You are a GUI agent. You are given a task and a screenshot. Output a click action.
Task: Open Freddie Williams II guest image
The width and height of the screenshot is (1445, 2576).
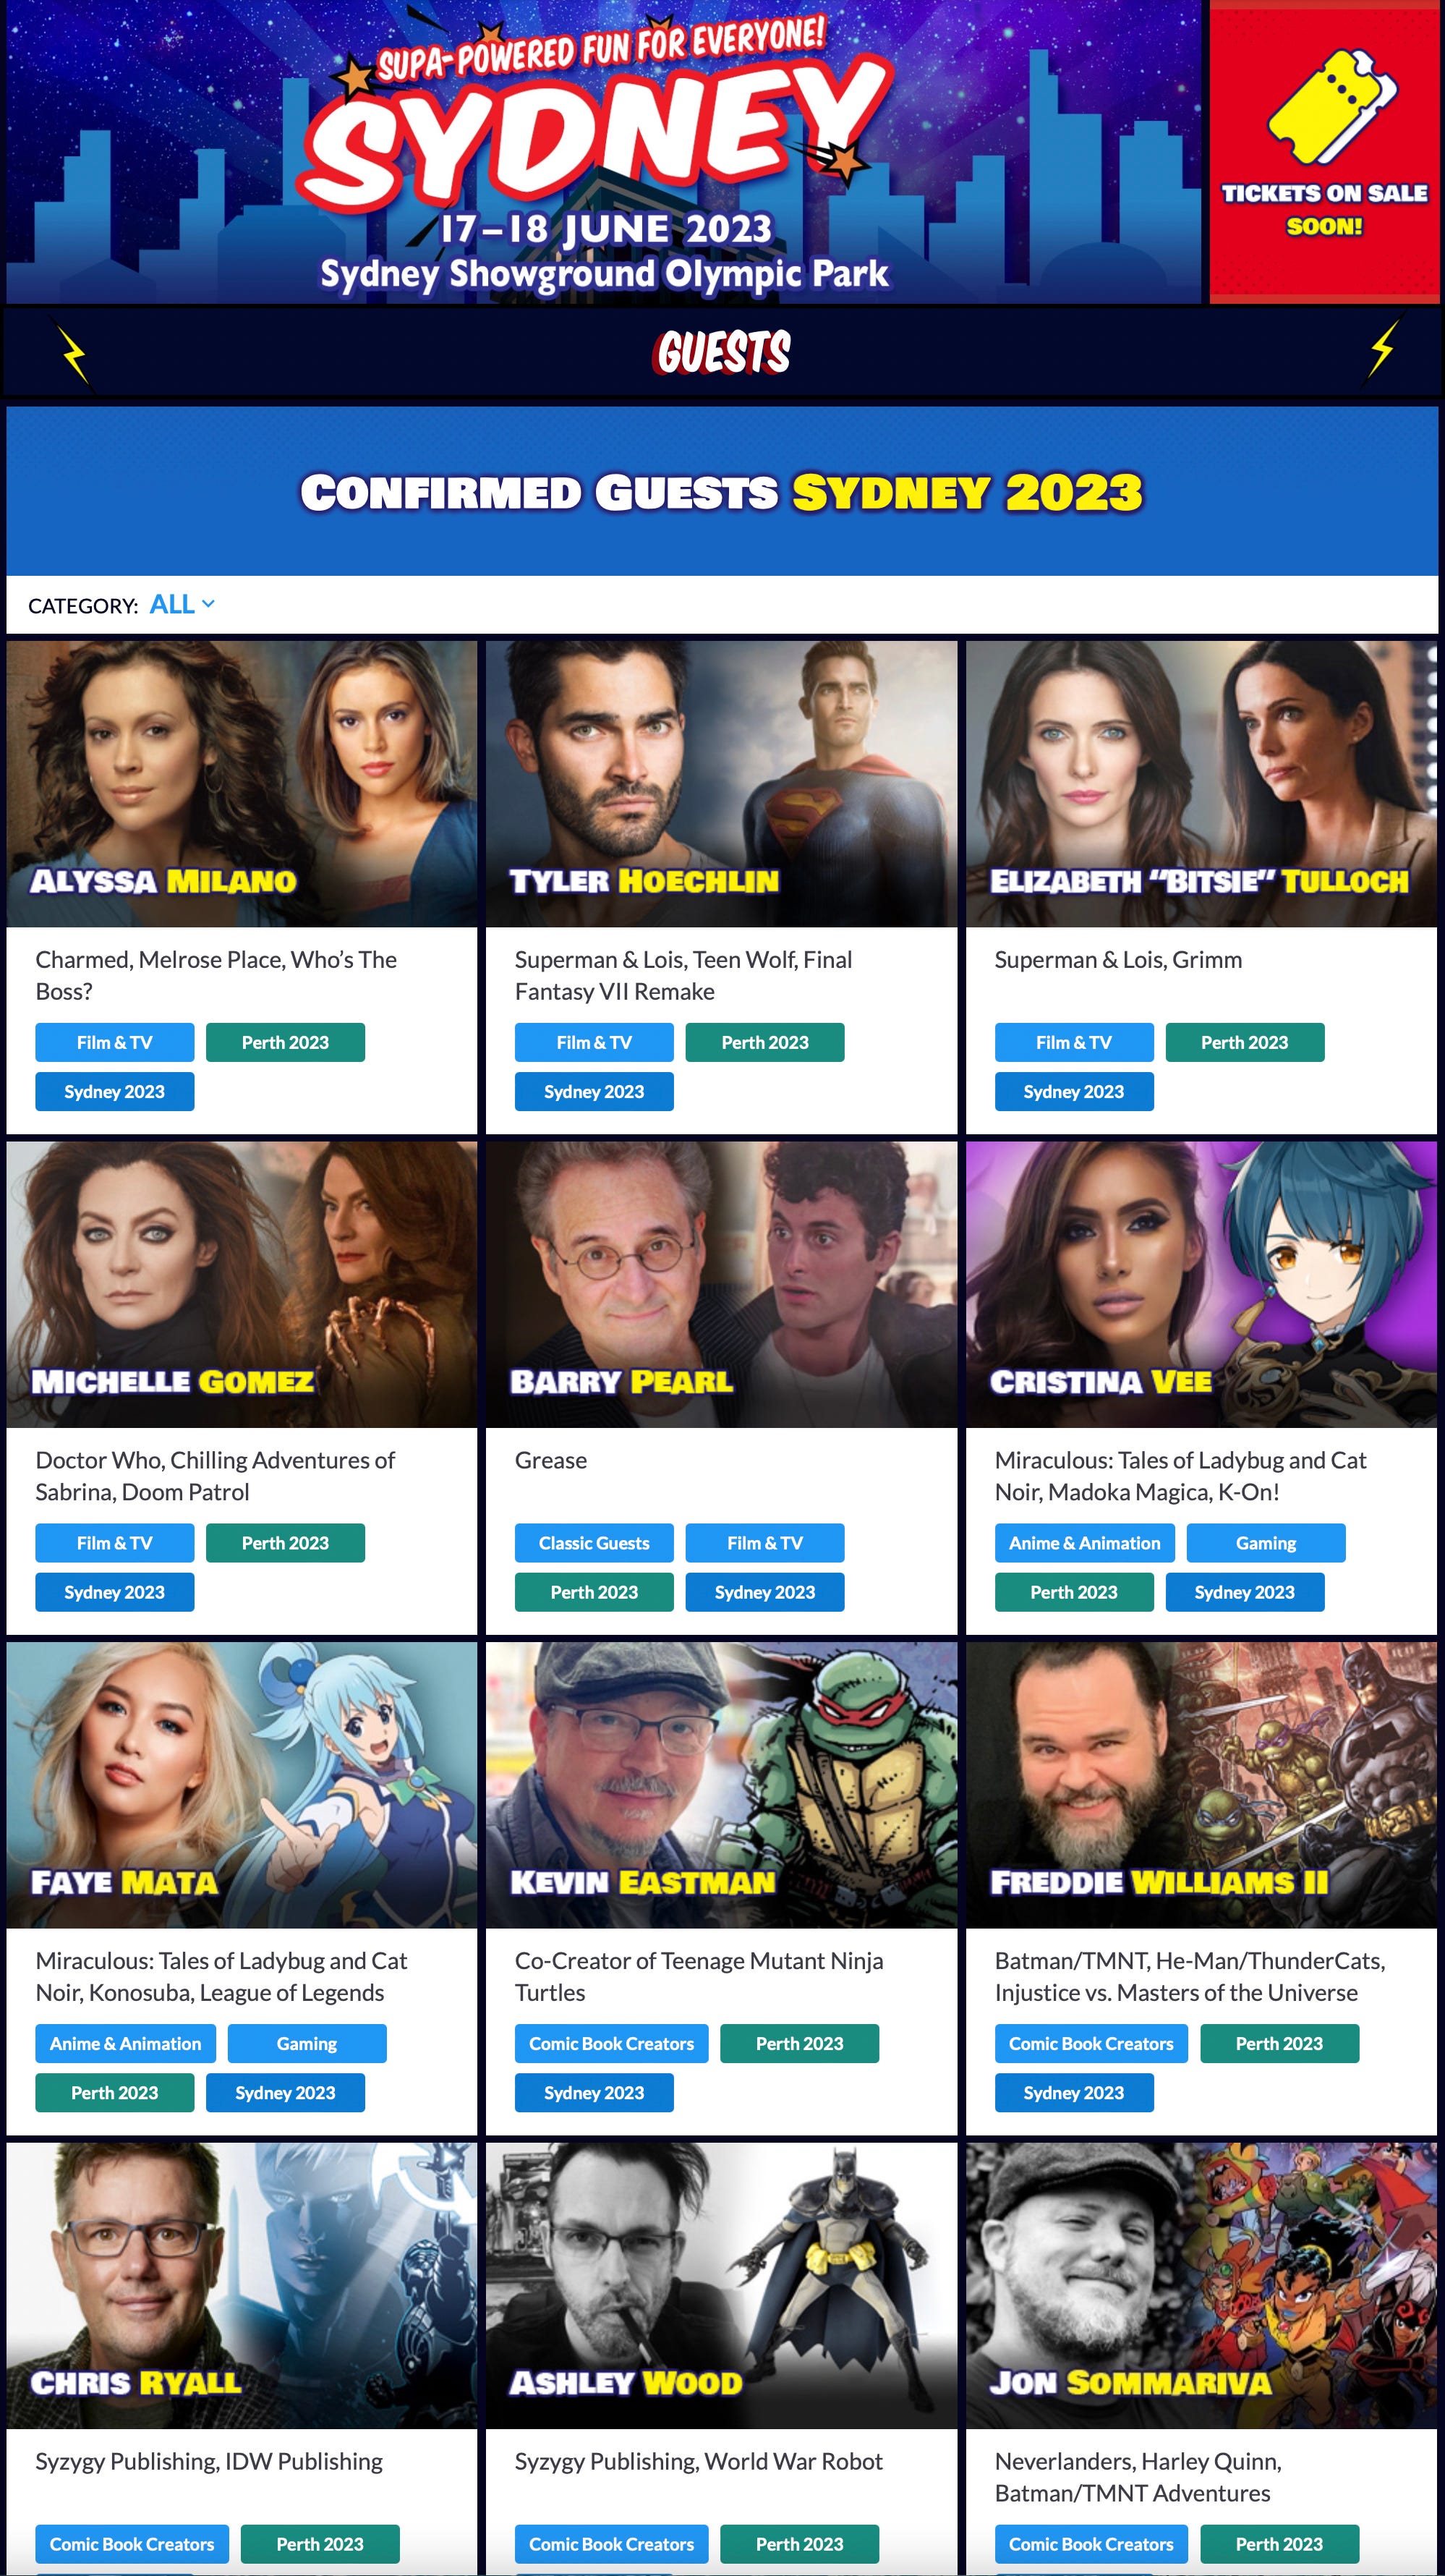pyautogui.click(x=1201, y=1785)
